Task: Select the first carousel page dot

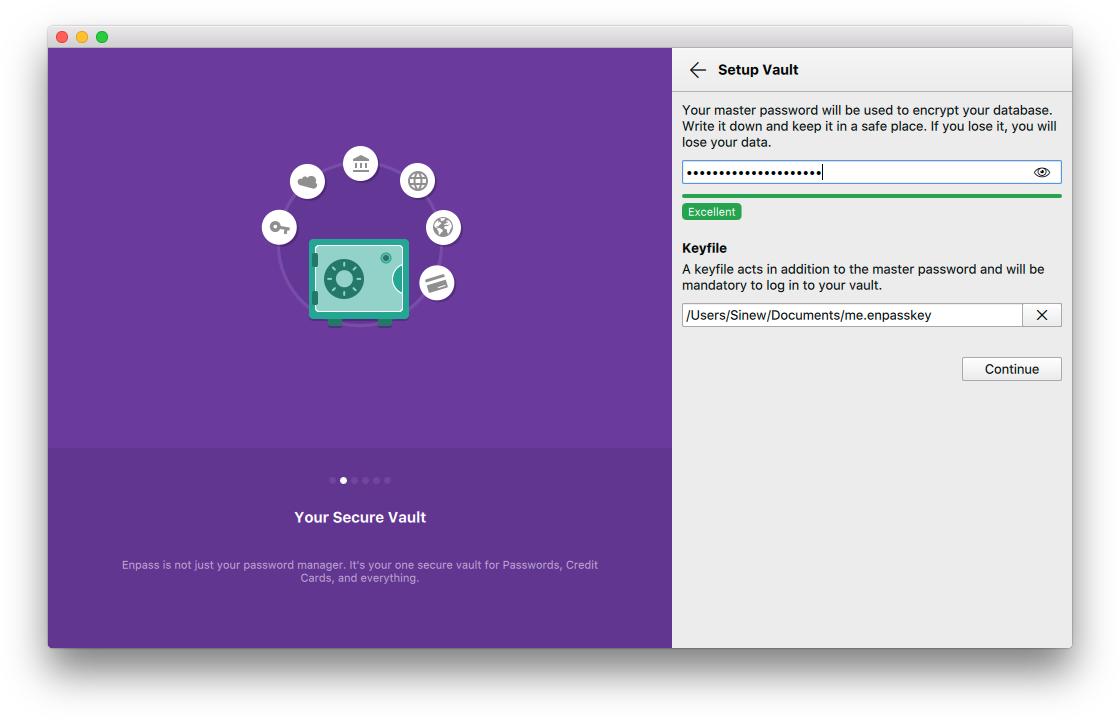Action: click(332, 481)
